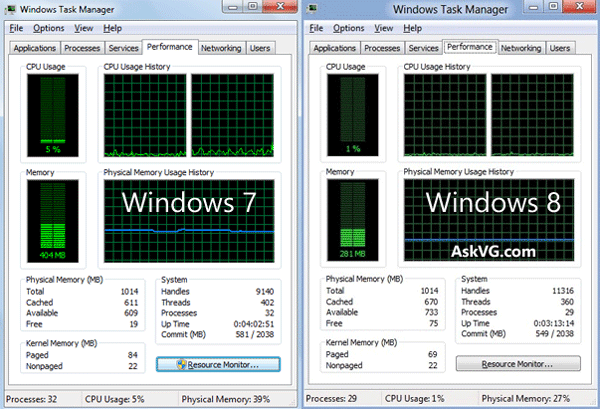Click Commit value 581 / 2038 in Windows 7
The height and width of the screenshot is (409, 600).
click(255, 334)
